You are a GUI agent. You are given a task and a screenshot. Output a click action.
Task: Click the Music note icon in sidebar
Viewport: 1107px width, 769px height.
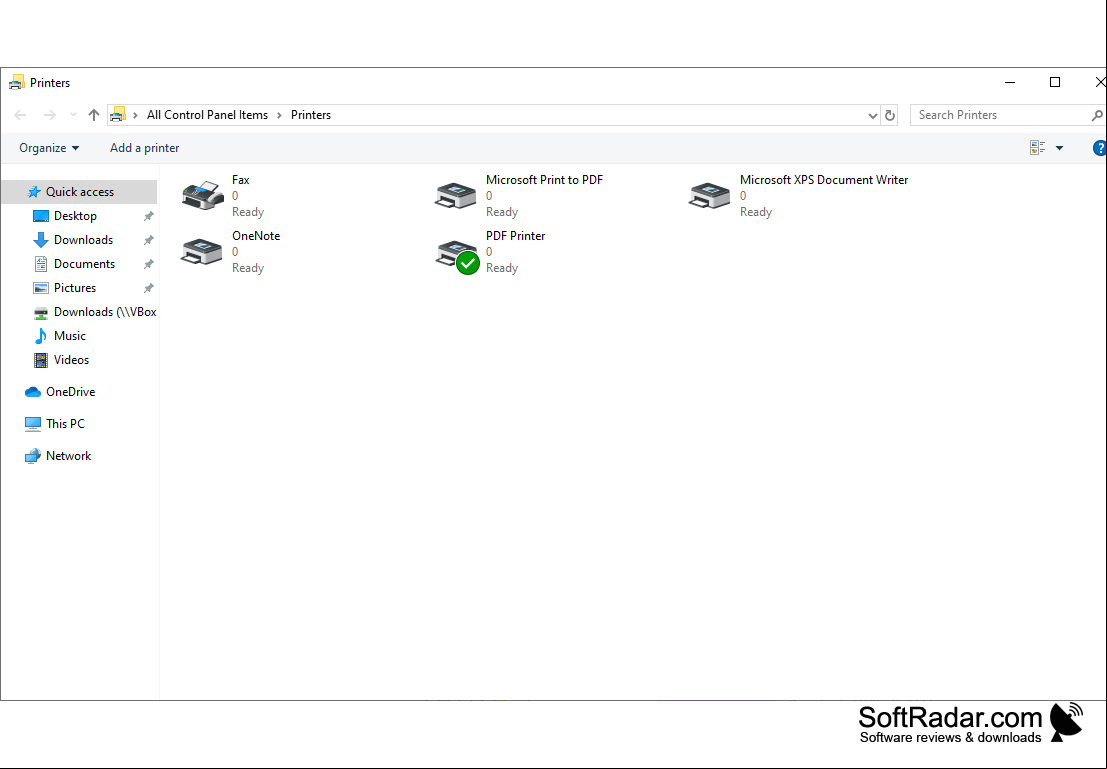41,336
